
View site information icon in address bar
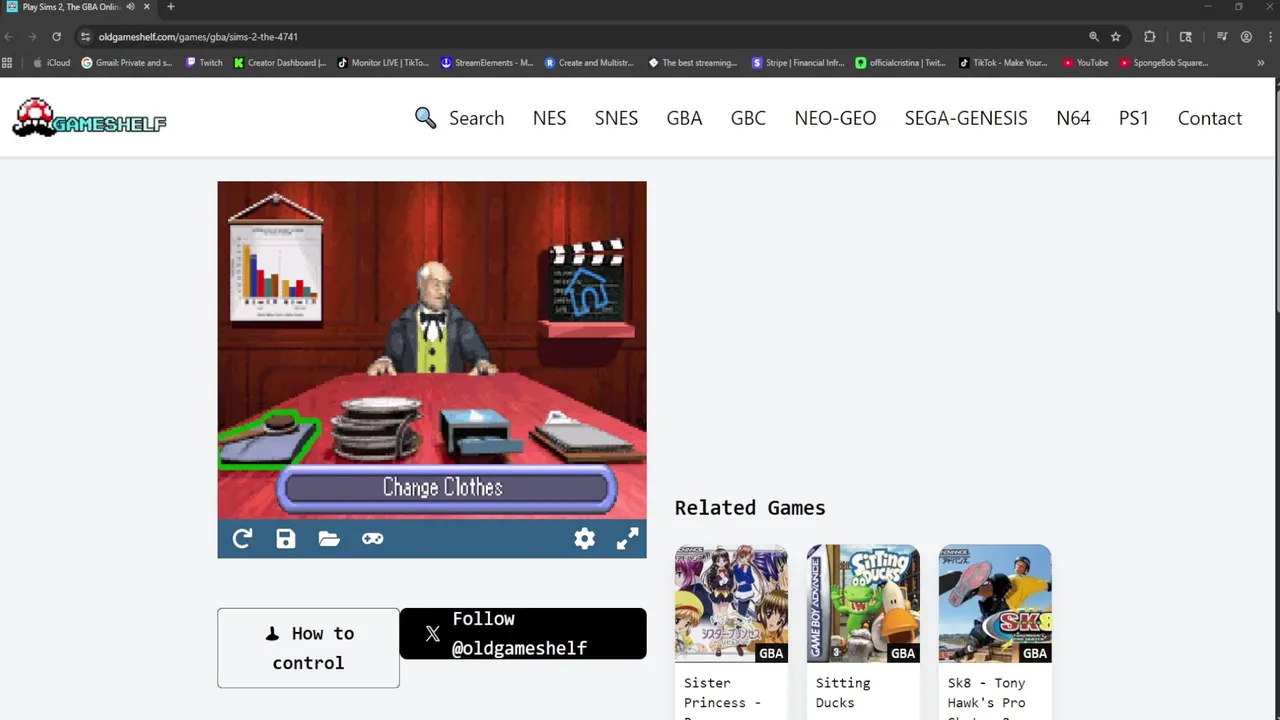tap(86, 37)
